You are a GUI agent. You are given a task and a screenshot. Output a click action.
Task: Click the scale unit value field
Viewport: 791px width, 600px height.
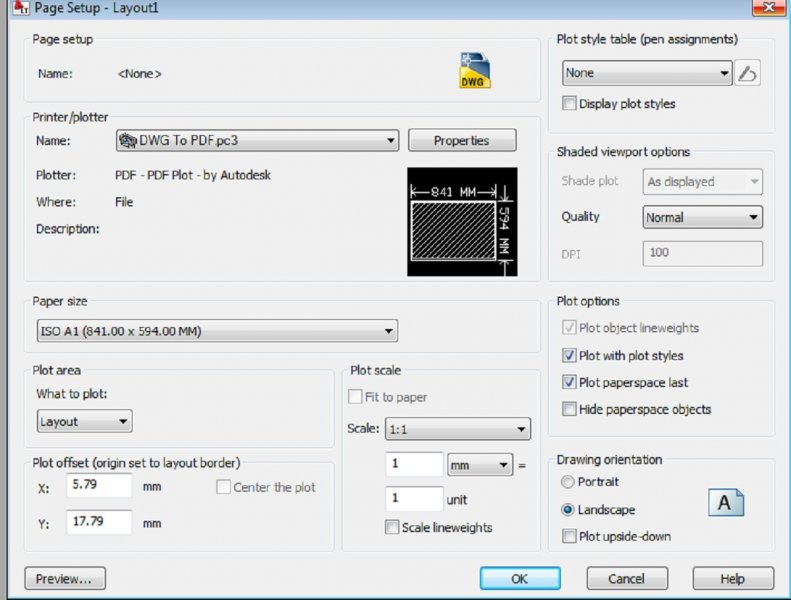click(x=414, y=499)
